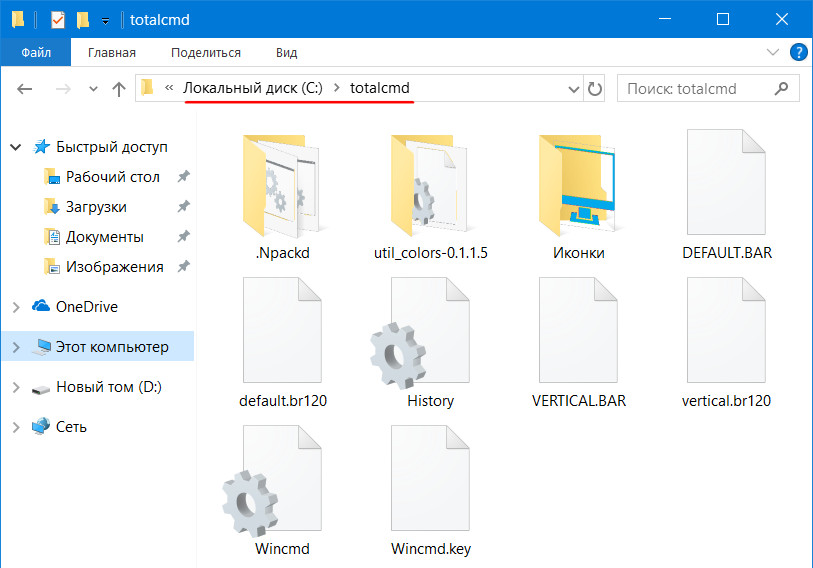The height and width of the screenshot is (568, 813).
Task: Click the Properties quick access toolbar icon
Action: [x=58, y=20]
